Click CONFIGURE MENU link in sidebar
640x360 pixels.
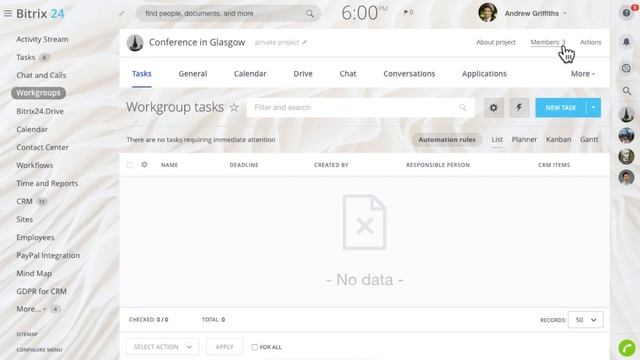point(39,350)
